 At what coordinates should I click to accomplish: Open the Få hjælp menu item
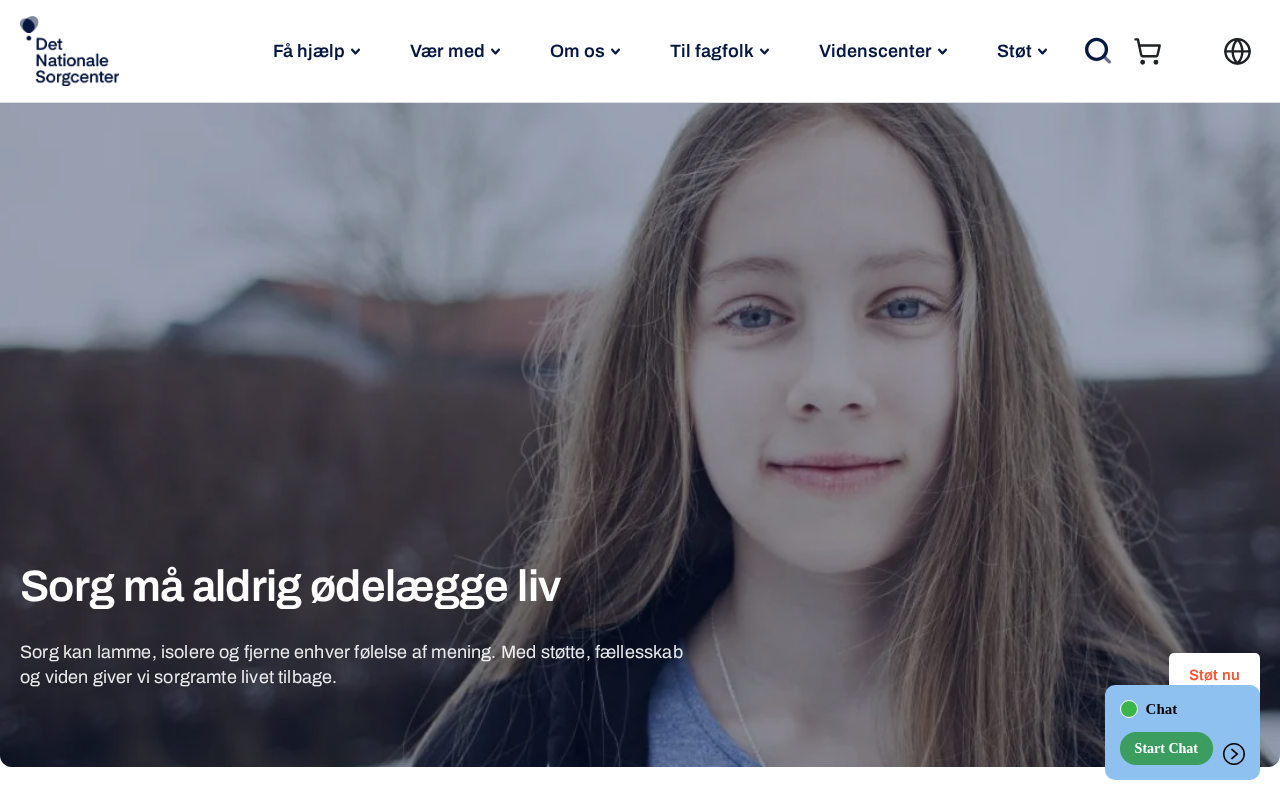[308, 51]
